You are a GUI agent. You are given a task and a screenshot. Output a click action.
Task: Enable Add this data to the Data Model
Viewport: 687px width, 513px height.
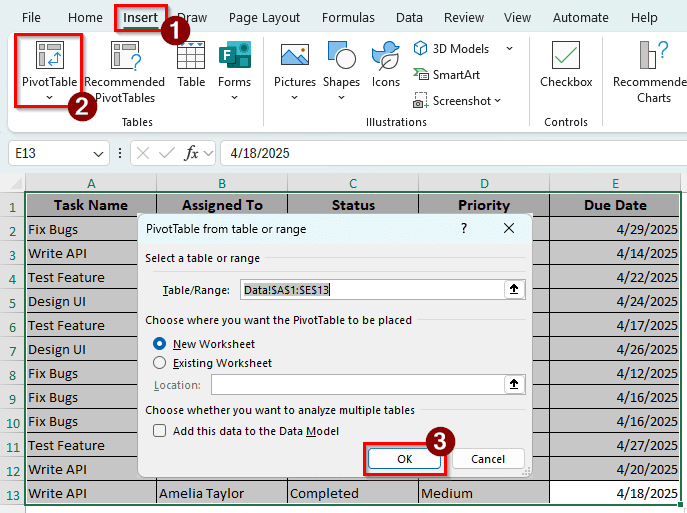click(x=160, y=430)
